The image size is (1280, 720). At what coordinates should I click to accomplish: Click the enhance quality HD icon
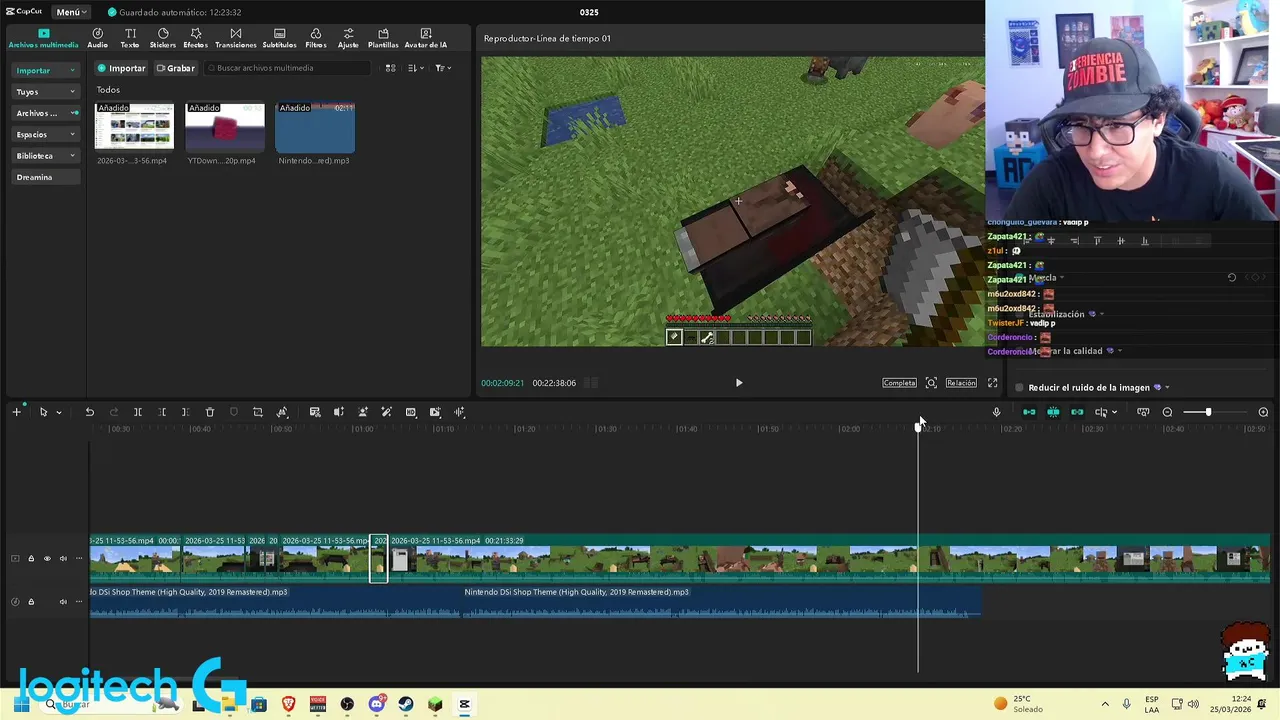click(x=411, y=412)
